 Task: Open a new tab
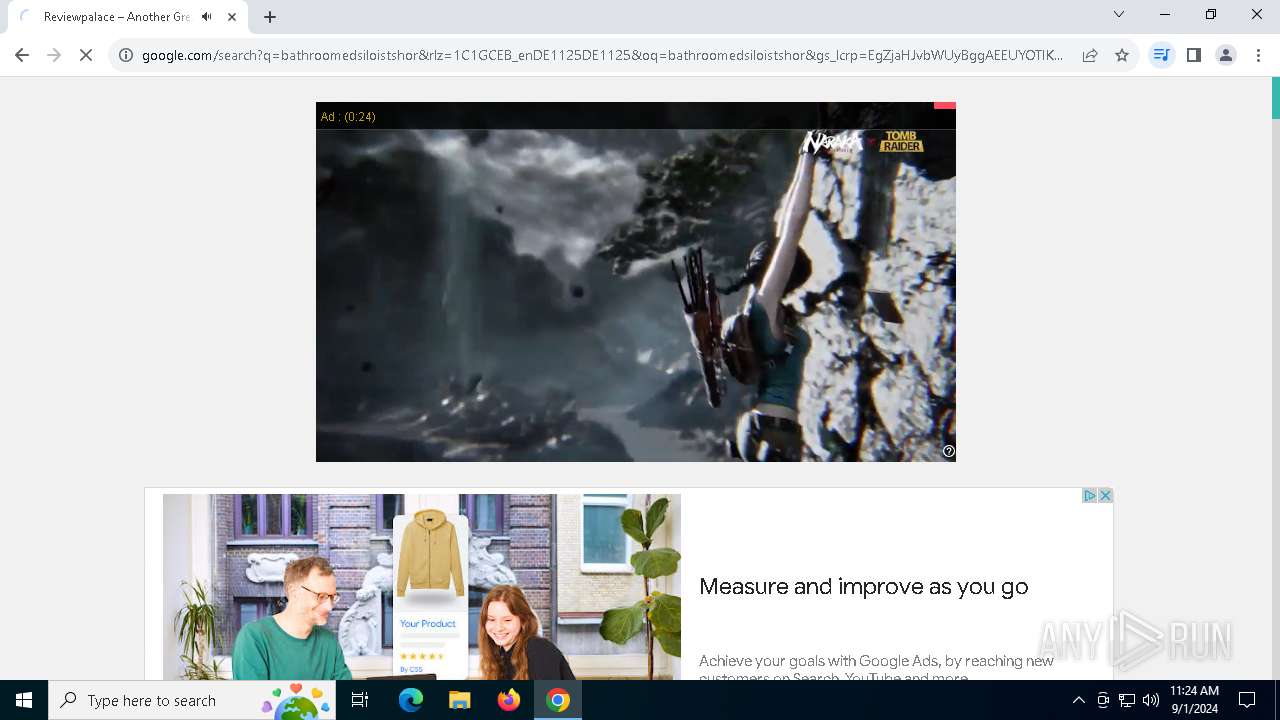(x=270, y=17)
